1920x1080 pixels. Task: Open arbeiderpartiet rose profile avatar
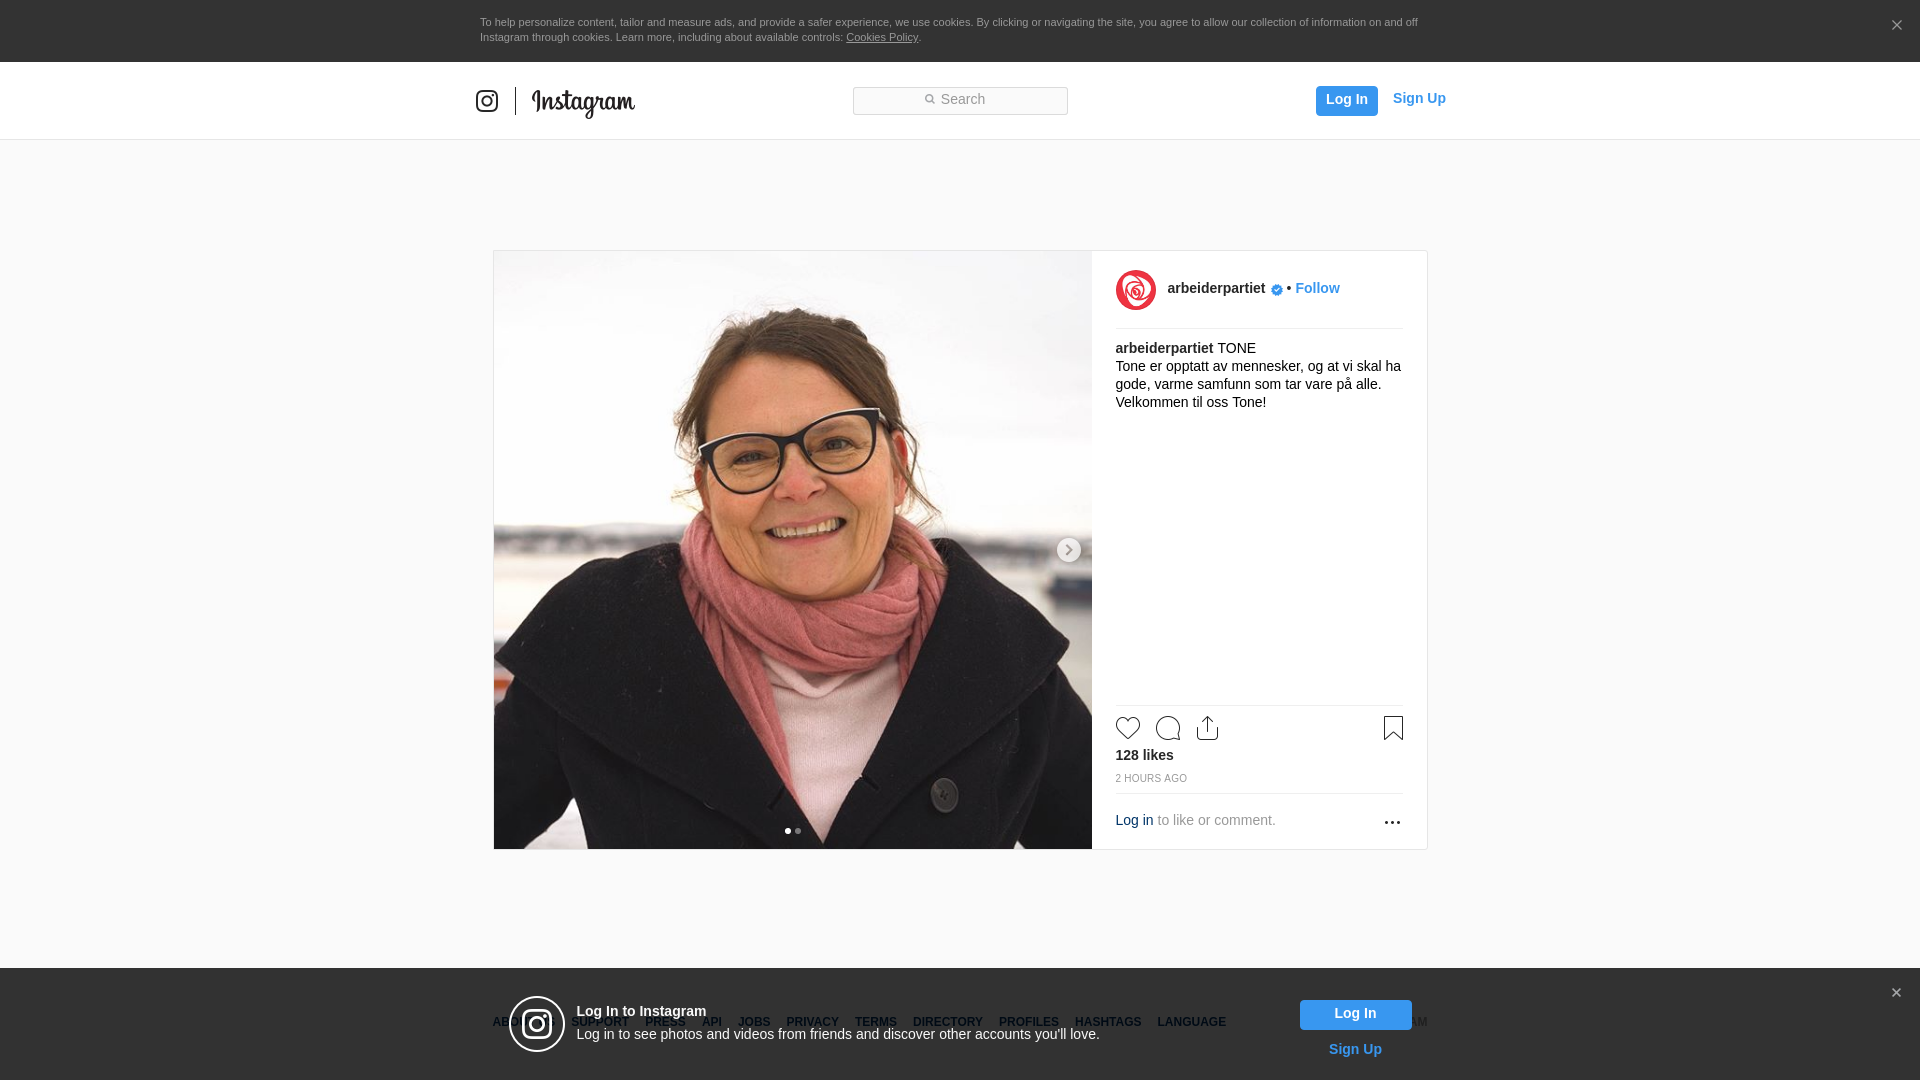coord(1135,290)
